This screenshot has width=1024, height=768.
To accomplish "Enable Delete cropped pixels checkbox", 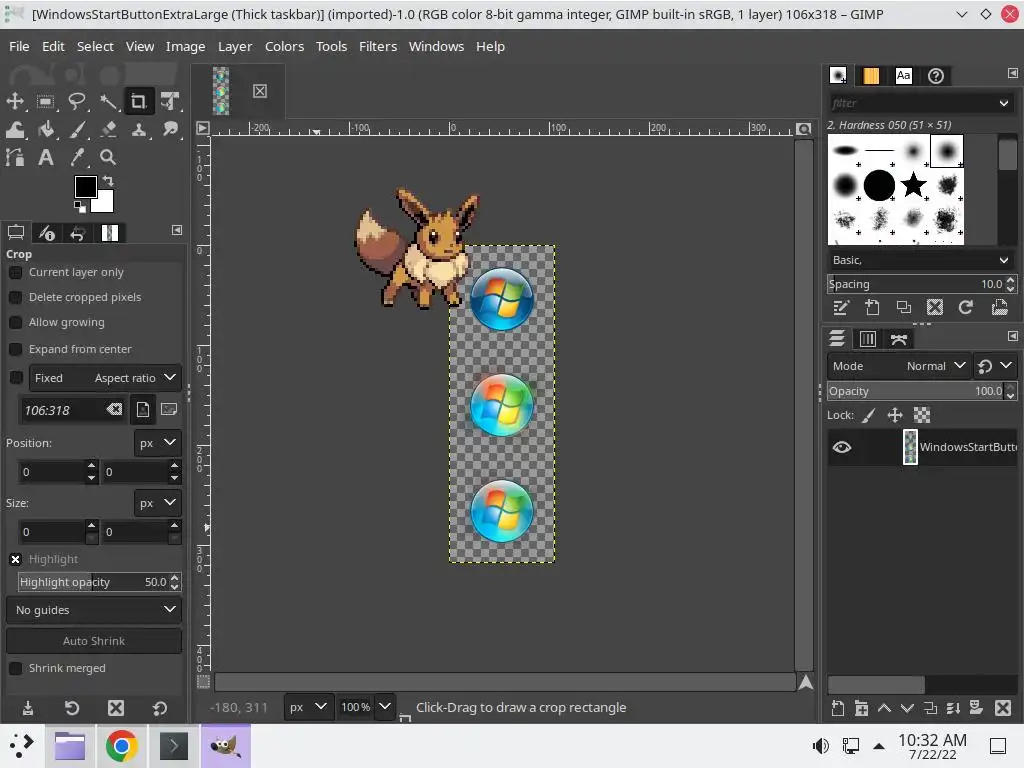I will 16,297.
